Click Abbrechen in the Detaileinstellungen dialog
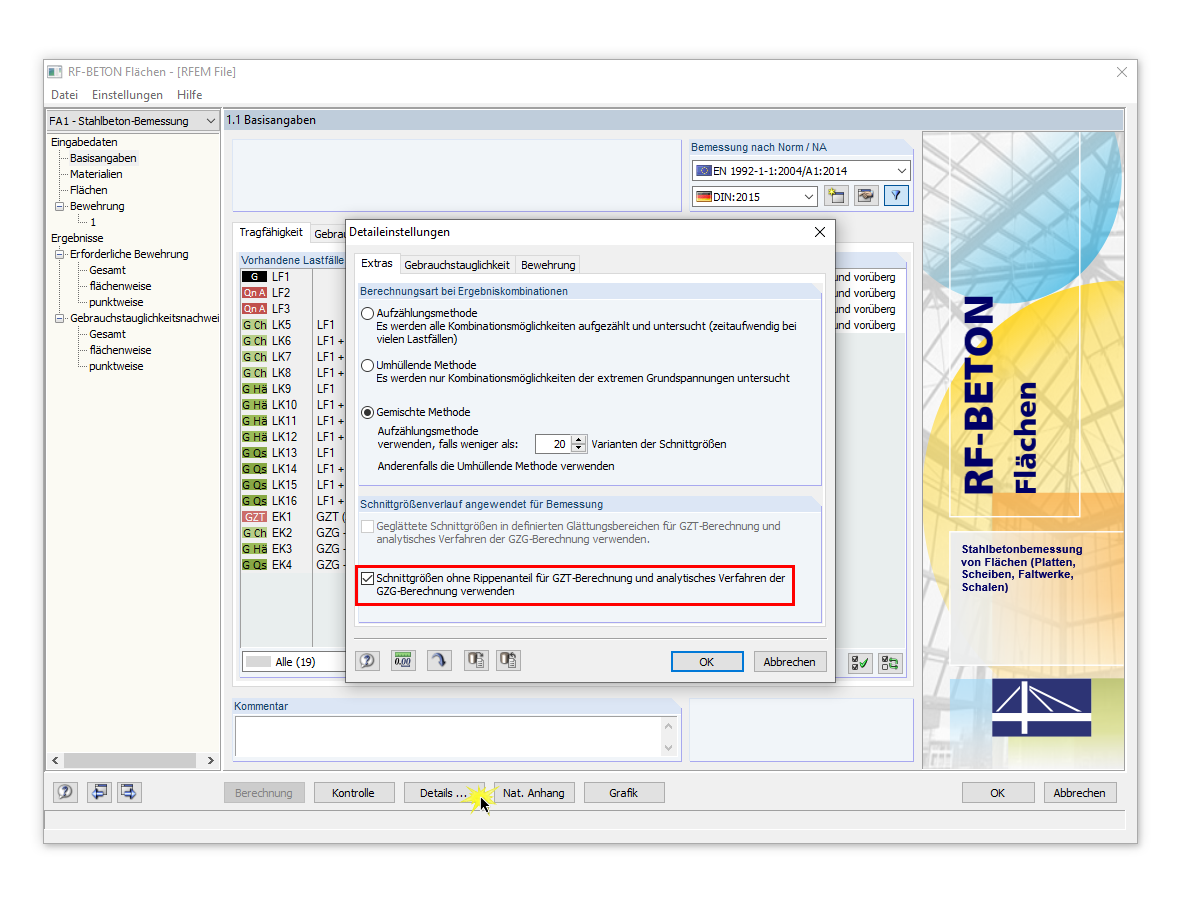 [790, 661]
